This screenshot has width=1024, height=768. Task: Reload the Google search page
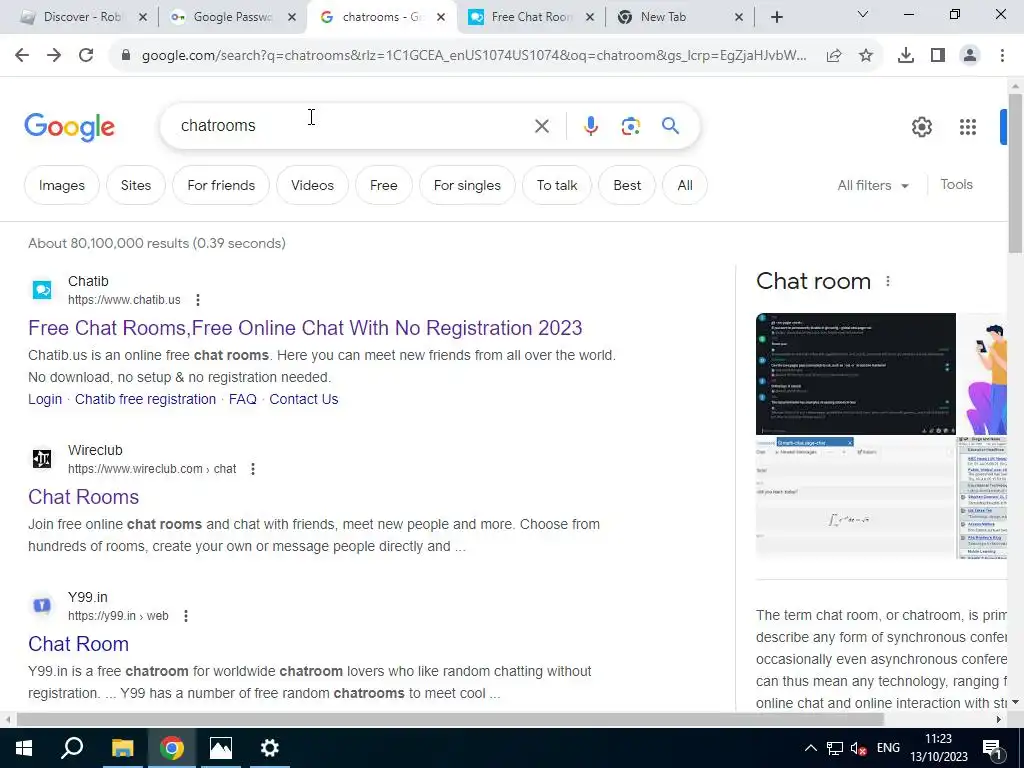pos(86,56)
